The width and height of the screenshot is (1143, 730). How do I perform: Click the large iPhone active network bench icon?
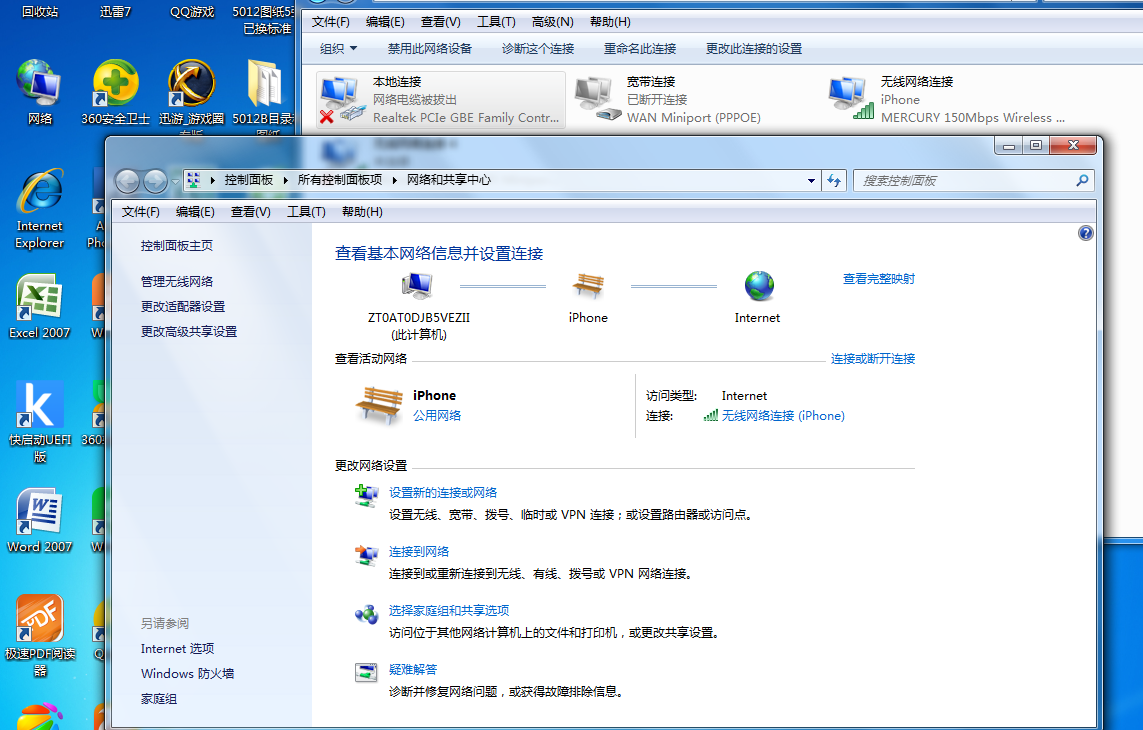coord(379,405)
